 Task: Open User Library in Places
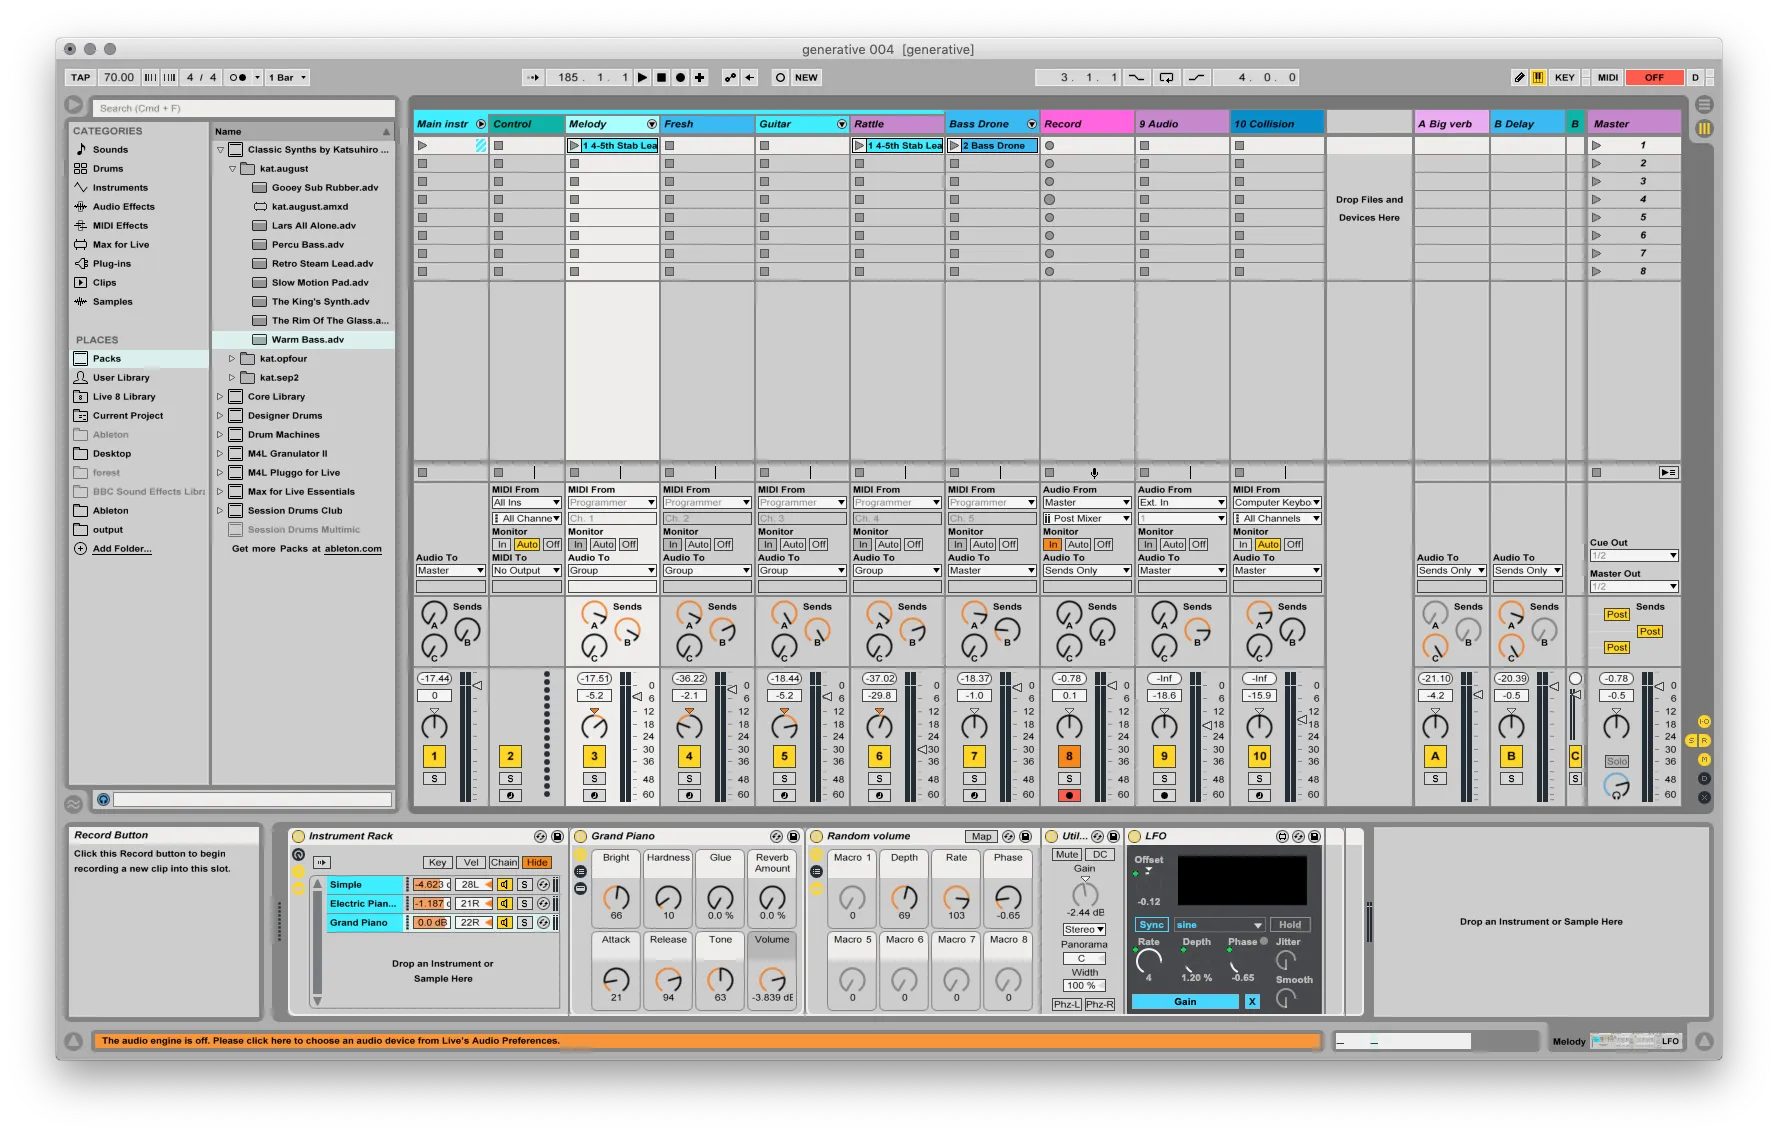pos(121,378)
